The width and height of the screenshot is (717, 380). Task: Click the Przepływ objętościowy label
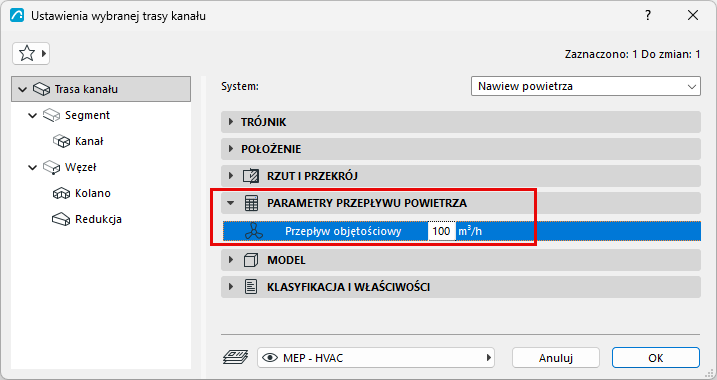tap(343, 231)
